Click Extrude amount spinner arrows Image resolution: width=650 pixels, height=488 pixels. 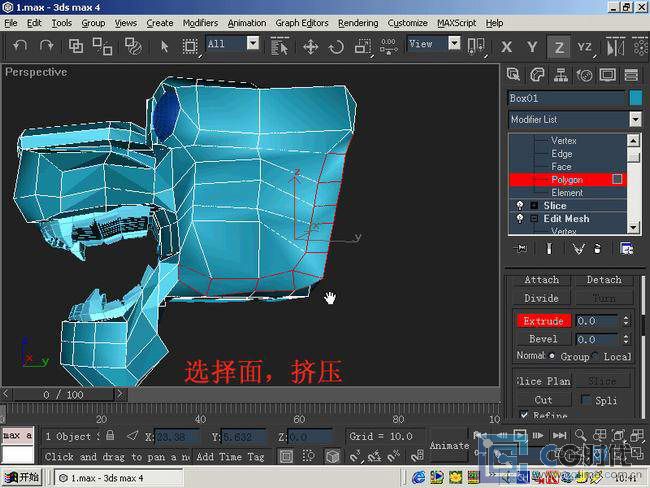click(x=626, y=320)
